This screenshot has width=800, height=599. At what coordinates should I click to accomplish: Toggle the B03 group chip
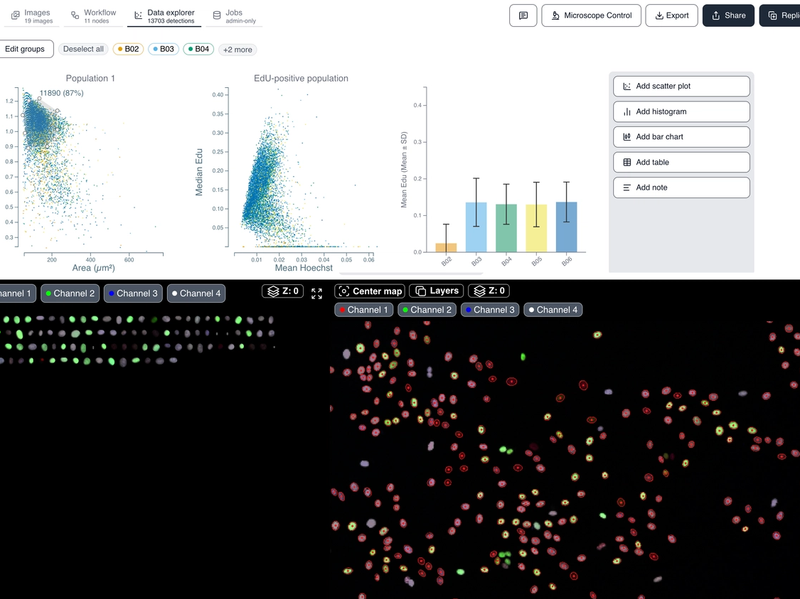click(163, 49)
